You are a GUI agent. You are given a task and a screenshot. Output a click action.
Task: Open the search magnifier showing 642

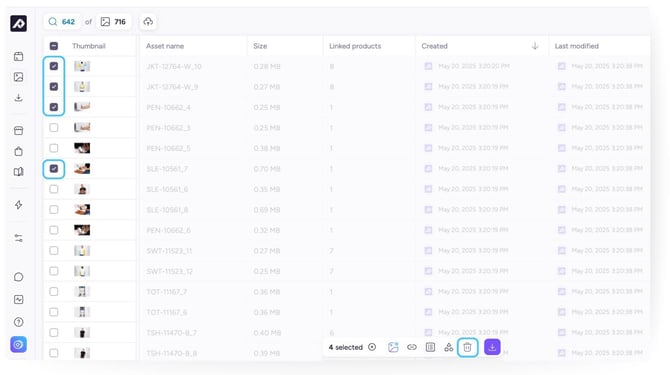tap(62, 22)
